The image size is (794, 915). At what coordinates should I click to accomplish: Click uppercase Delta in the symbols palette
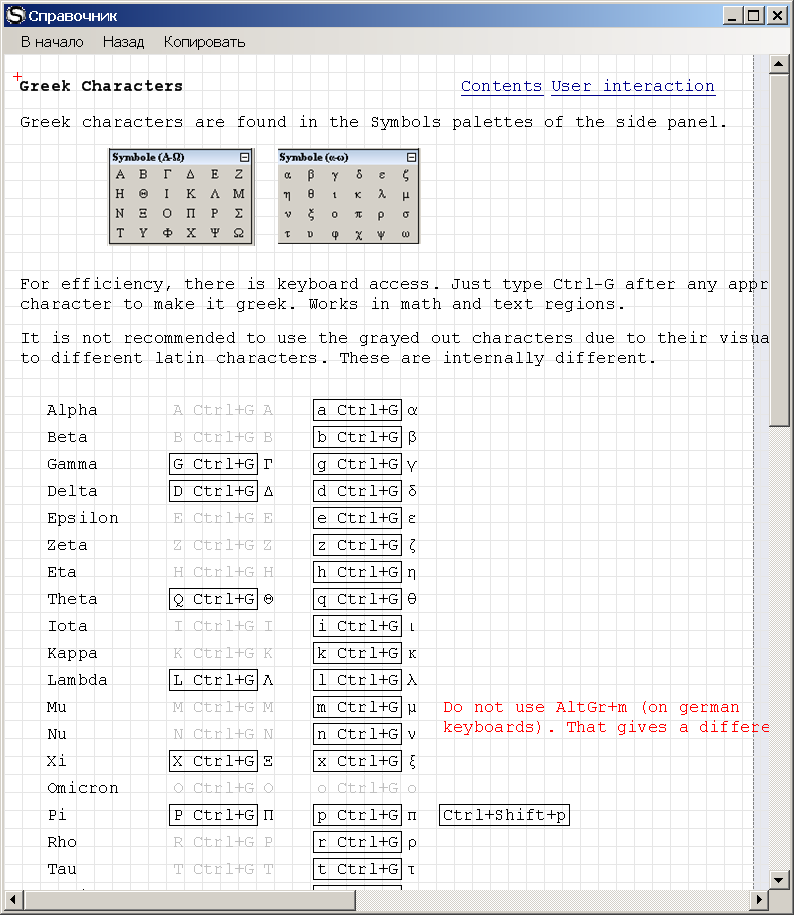[x=190, y=174]
